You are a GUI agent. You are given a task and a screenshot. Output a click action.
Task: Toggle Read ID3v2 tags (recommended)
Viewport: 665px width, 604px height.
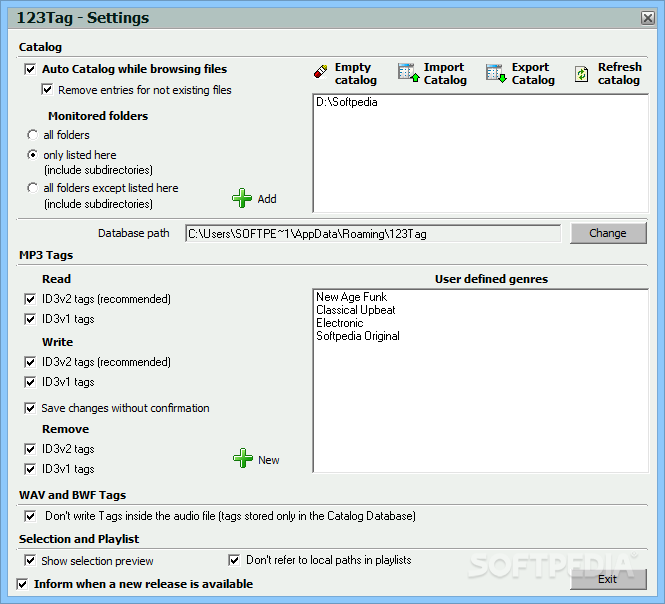(x=30, y=299)
